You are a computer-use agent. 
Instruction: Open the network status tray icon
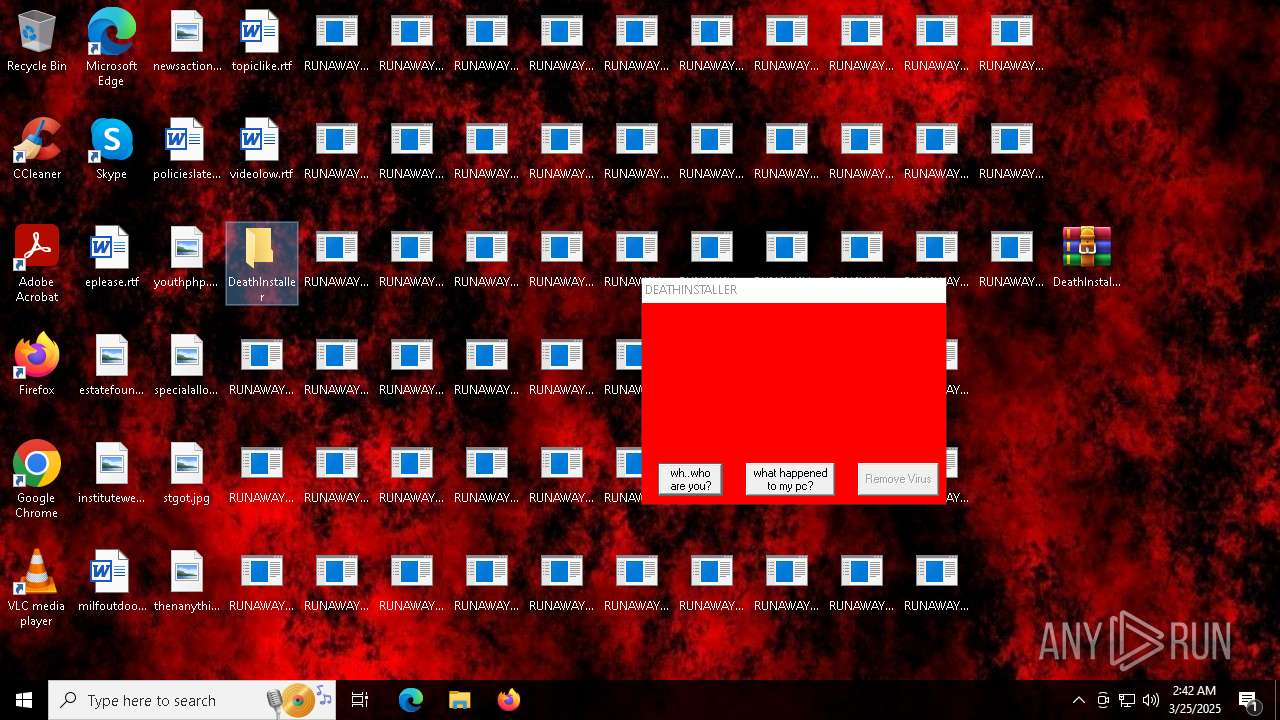[1127, 700]
